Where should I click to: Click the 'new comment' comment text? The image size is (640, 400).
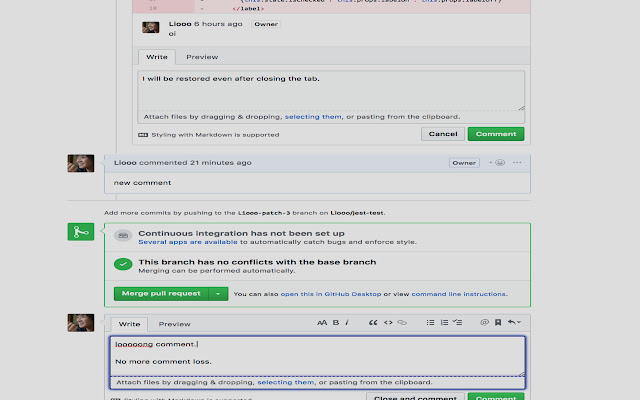(142, 183)
